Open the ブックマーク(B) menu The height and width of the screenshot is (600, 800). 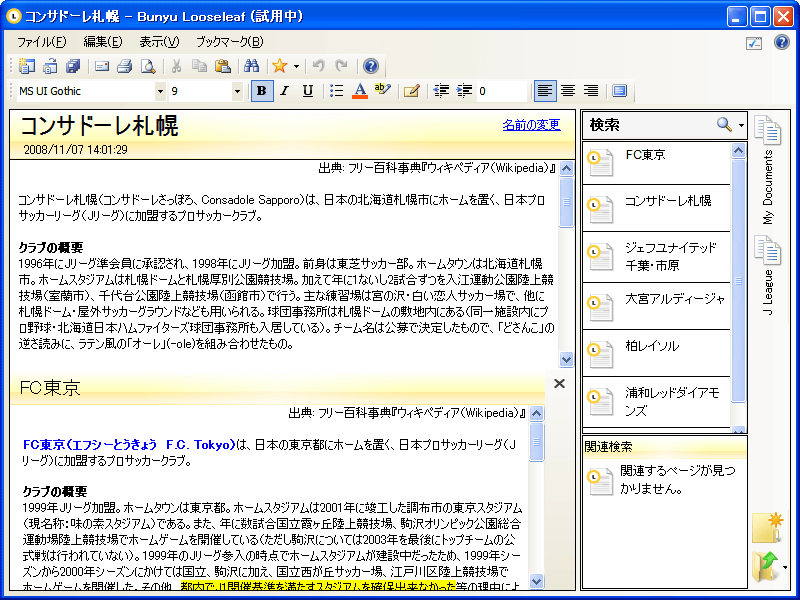pyautogui.click(x=230, y=42)
